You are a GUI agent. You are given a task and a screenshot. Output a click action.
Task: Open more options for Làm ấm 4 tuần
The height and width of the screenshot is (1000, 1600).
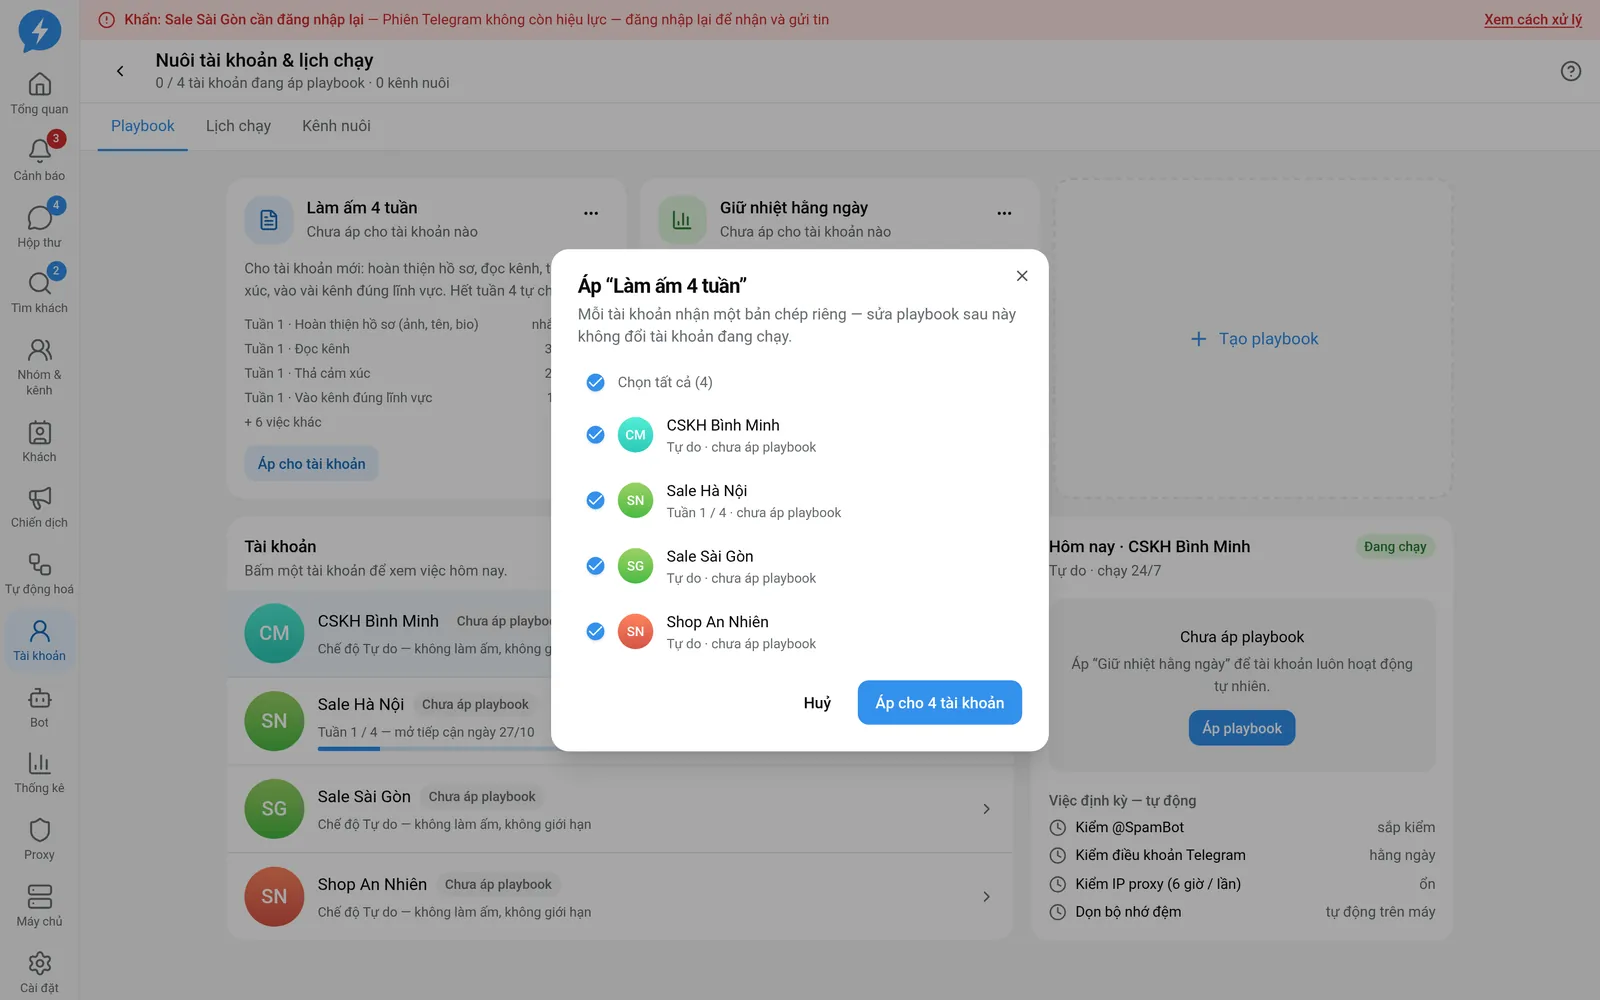tap(591, 213)
